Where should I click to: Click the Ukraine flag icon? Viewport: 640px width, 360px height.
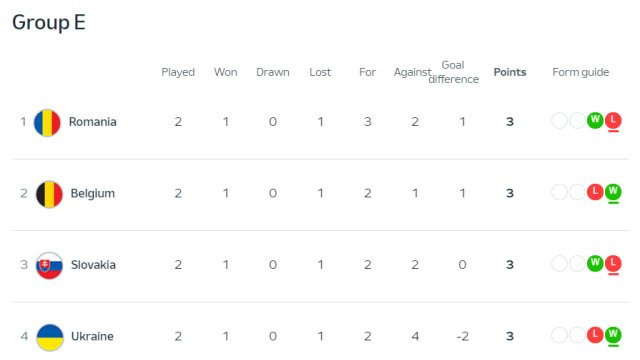[50, 338]
